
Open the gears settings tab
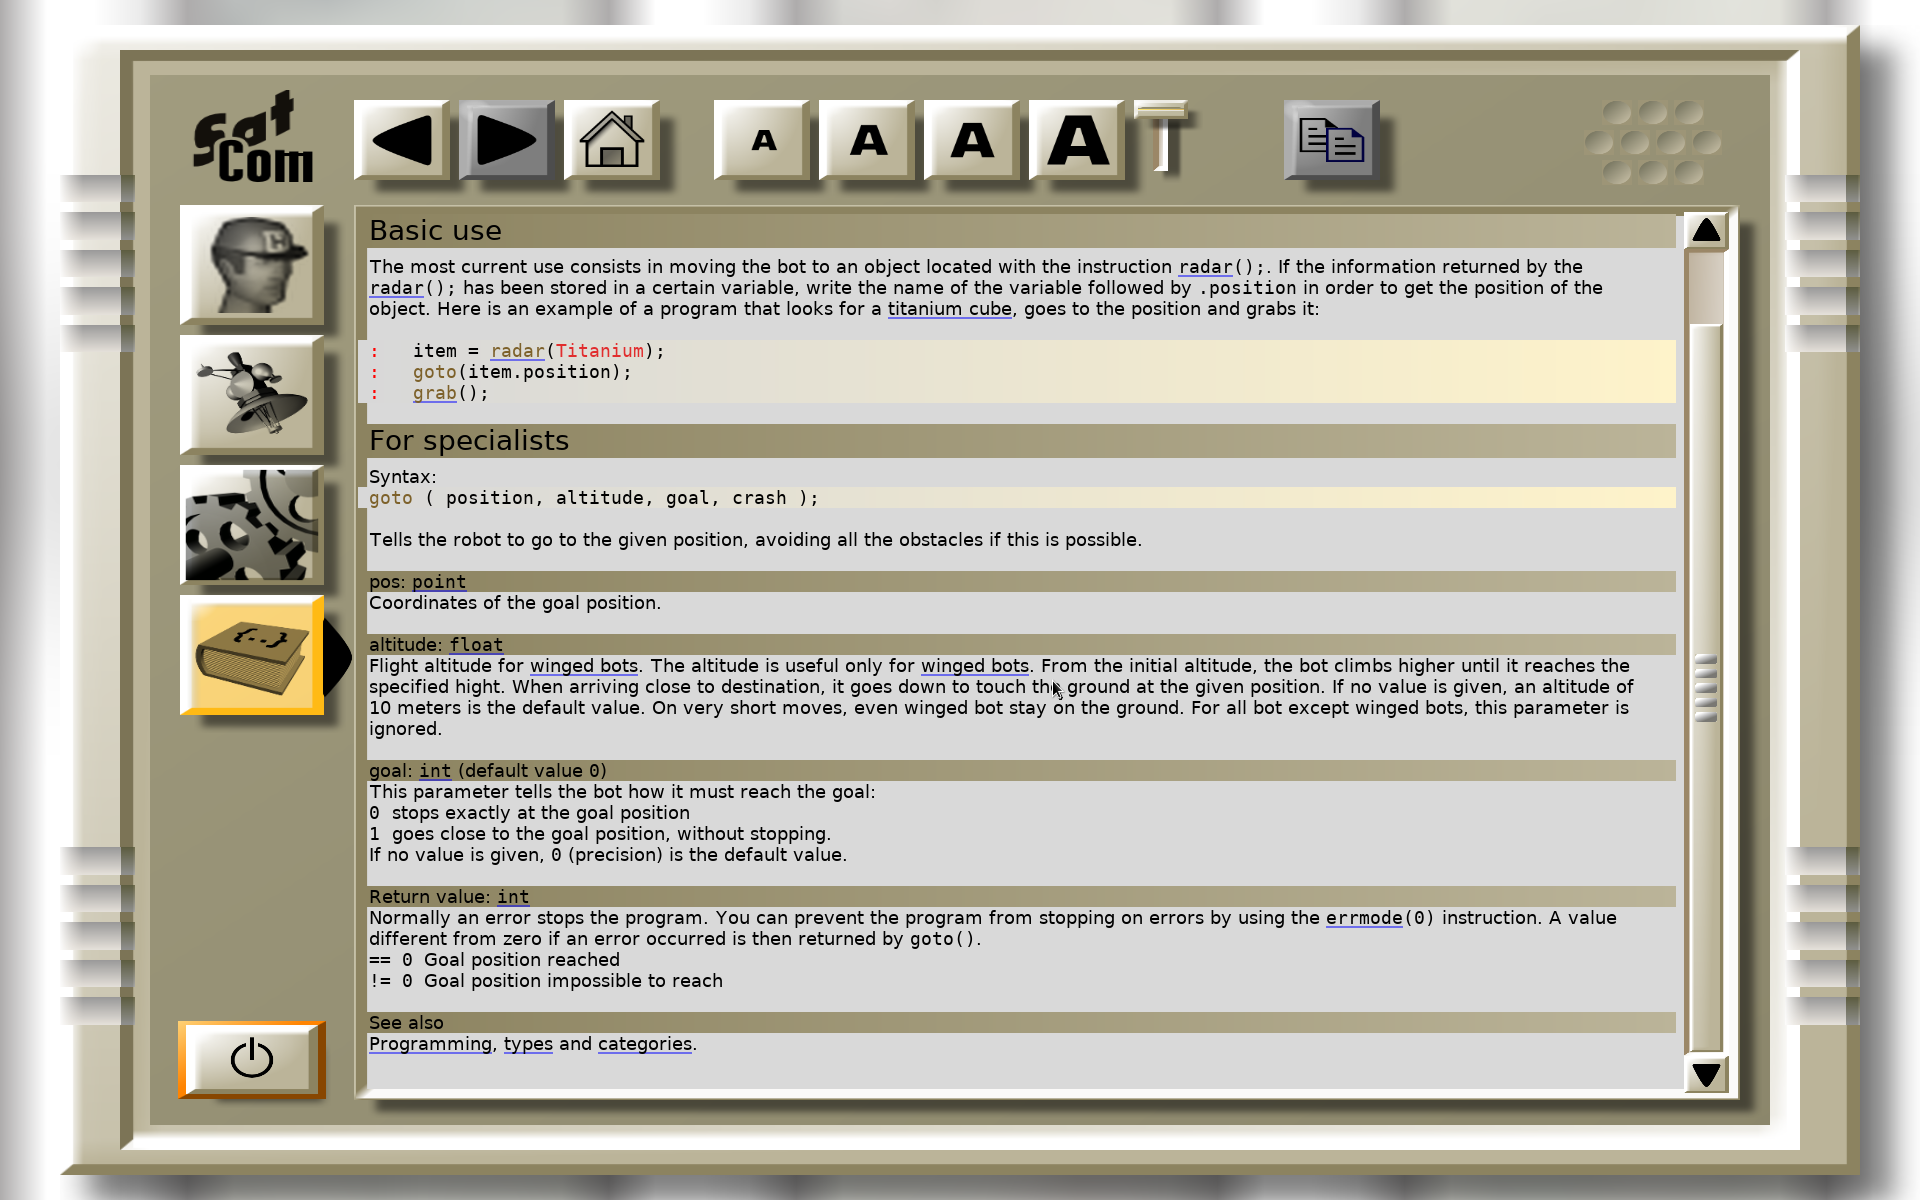click(x=252, y=525)
